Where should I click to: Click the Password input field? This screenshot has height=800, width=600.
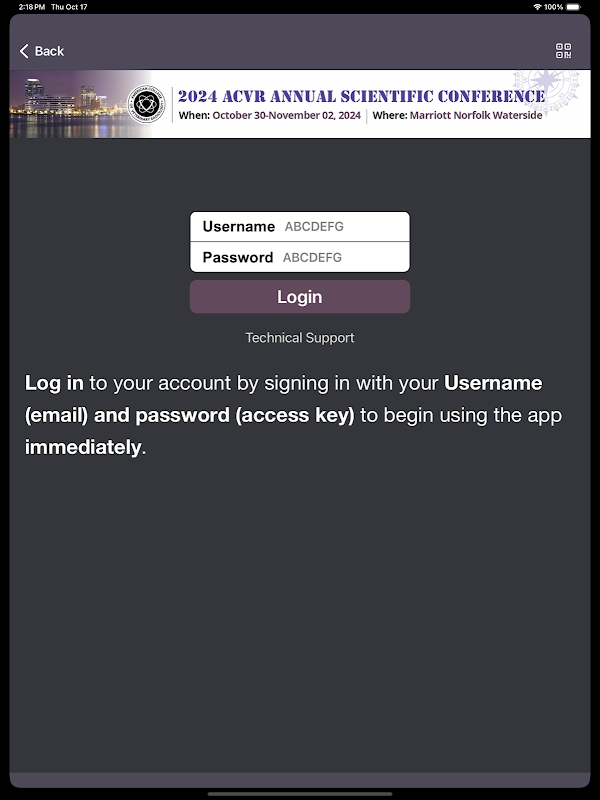300,257
